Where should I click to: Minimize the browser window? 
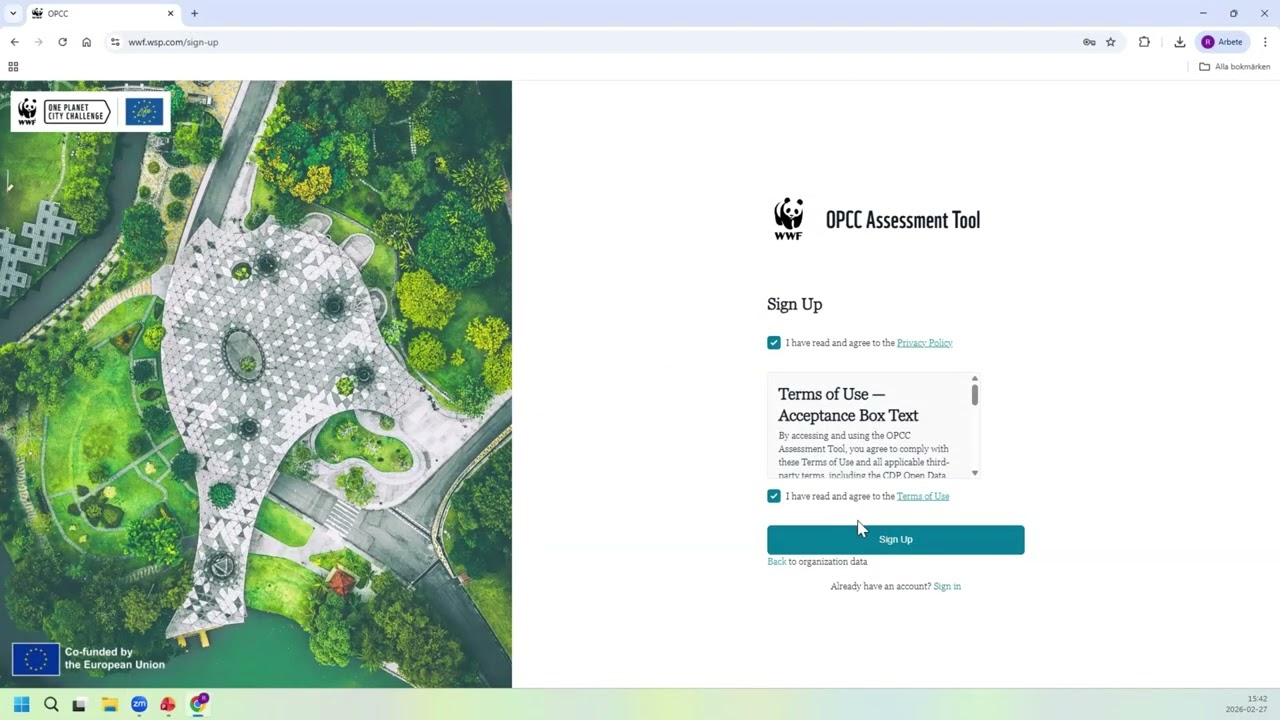[1203, 13]
